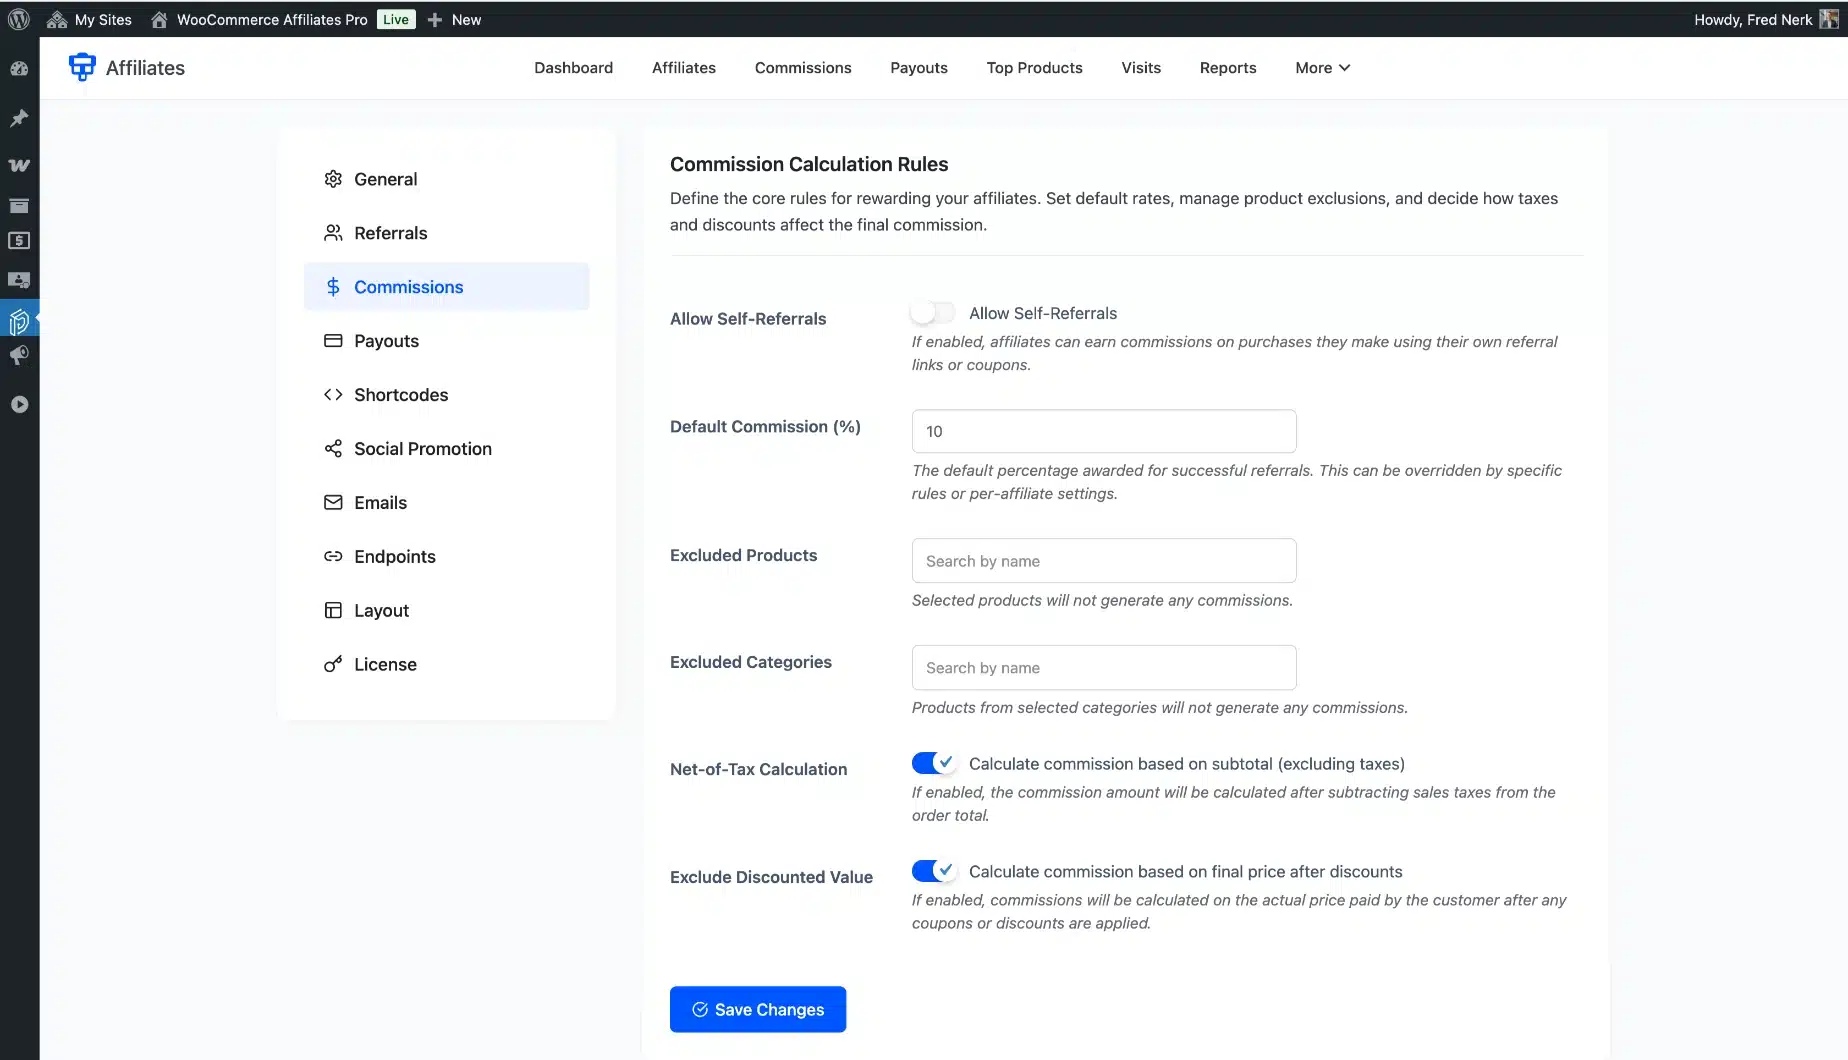The image size is (1848, 1060).
Task: Expand the More dropdown menu
Action: (1322, 68)
